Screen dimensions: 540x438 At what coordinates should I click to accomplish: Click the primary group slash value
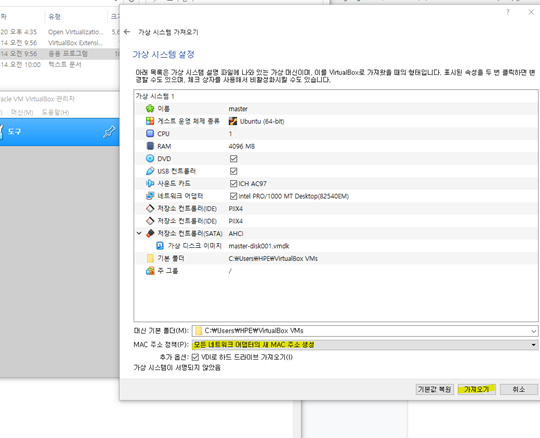click(x=230, y=271)
